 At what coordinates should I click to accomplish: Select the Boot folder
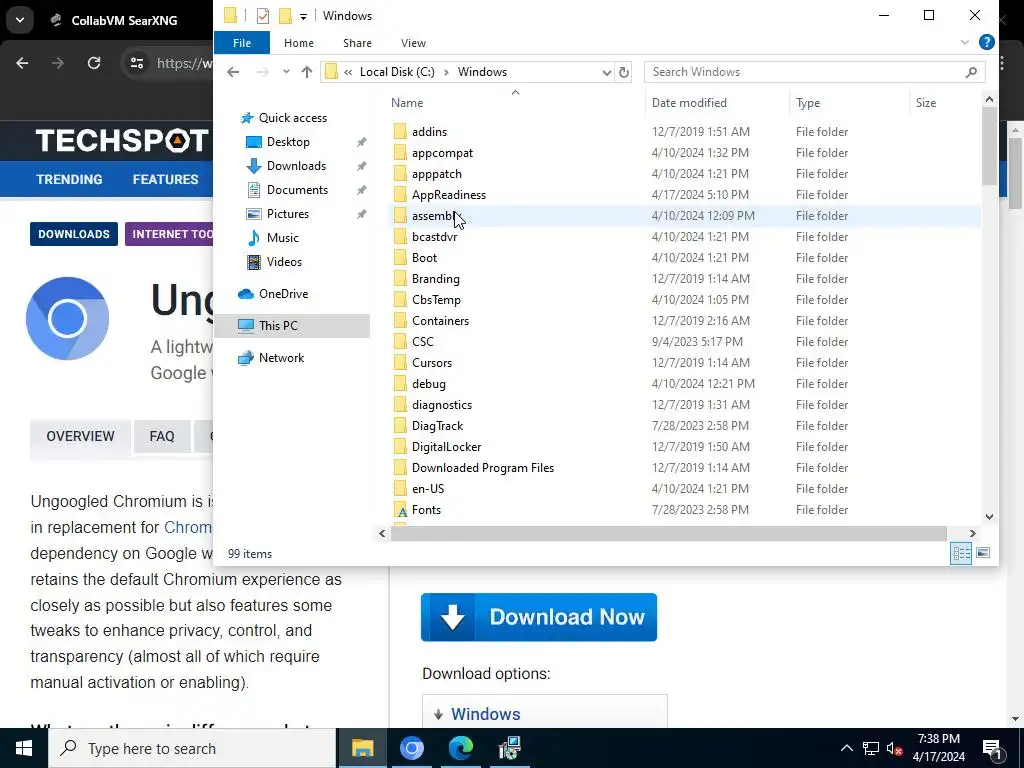(424, 258)
